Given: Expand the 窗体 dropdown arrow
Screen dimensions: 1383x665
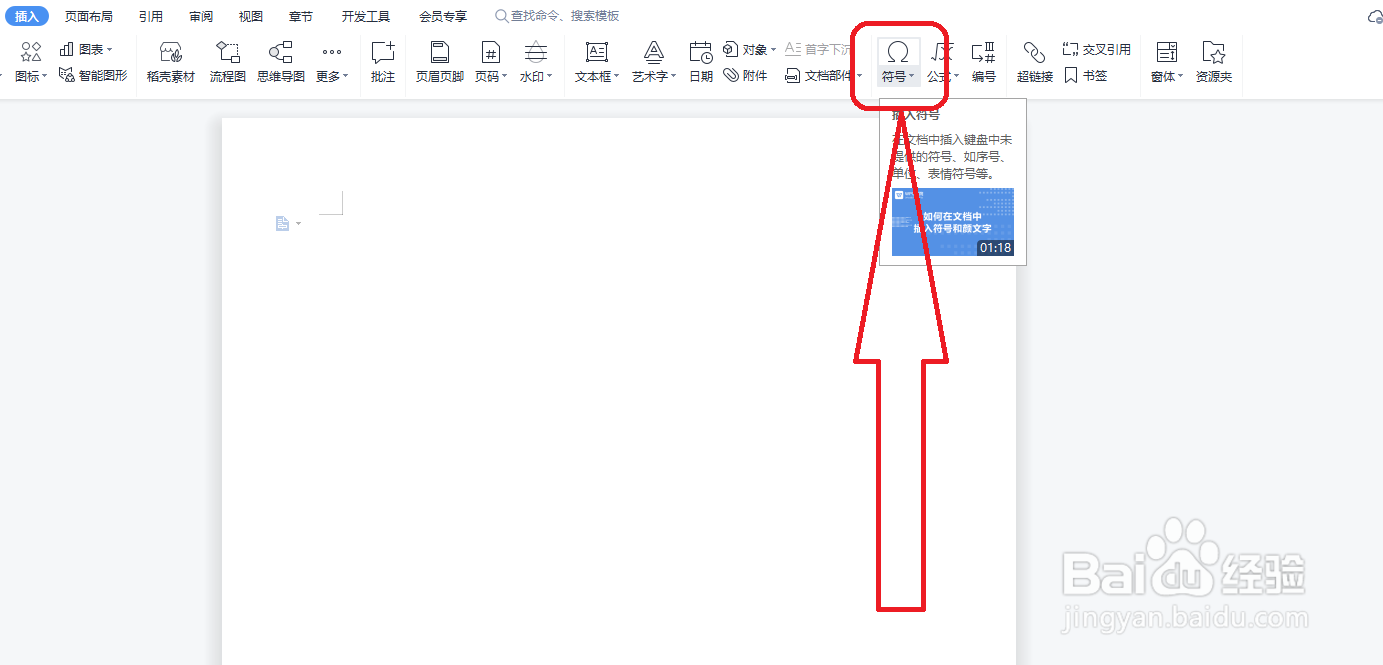Looking at the screenshot, I should (x=1181, y=76).
